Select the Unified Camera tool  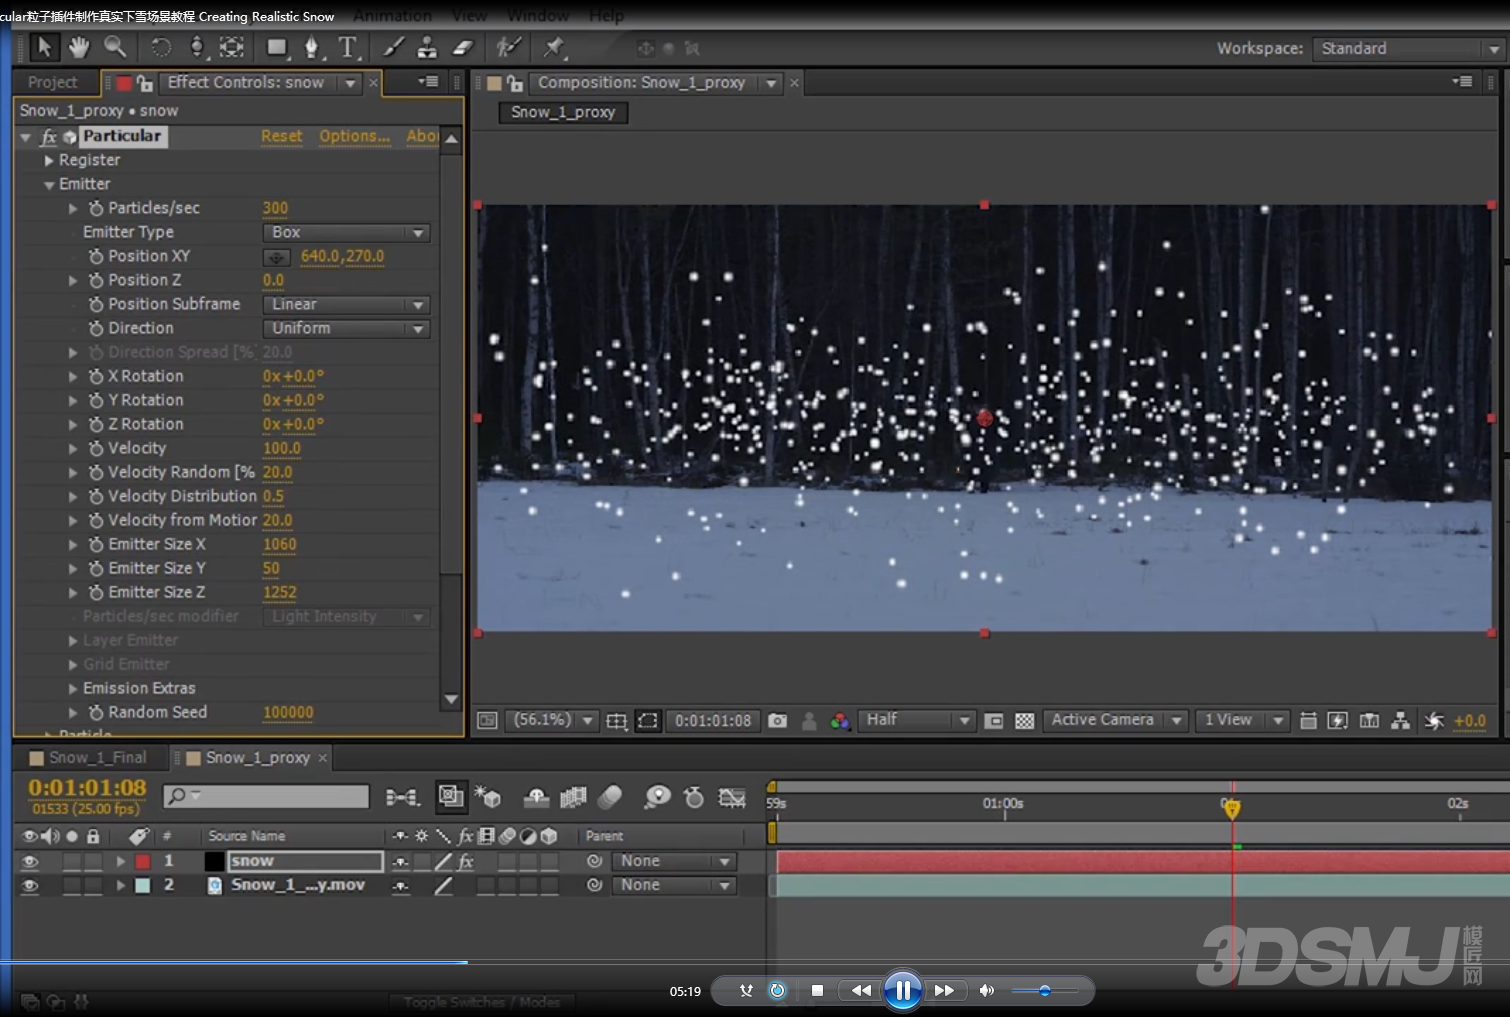pyautogui.click(x=196, y=47)
